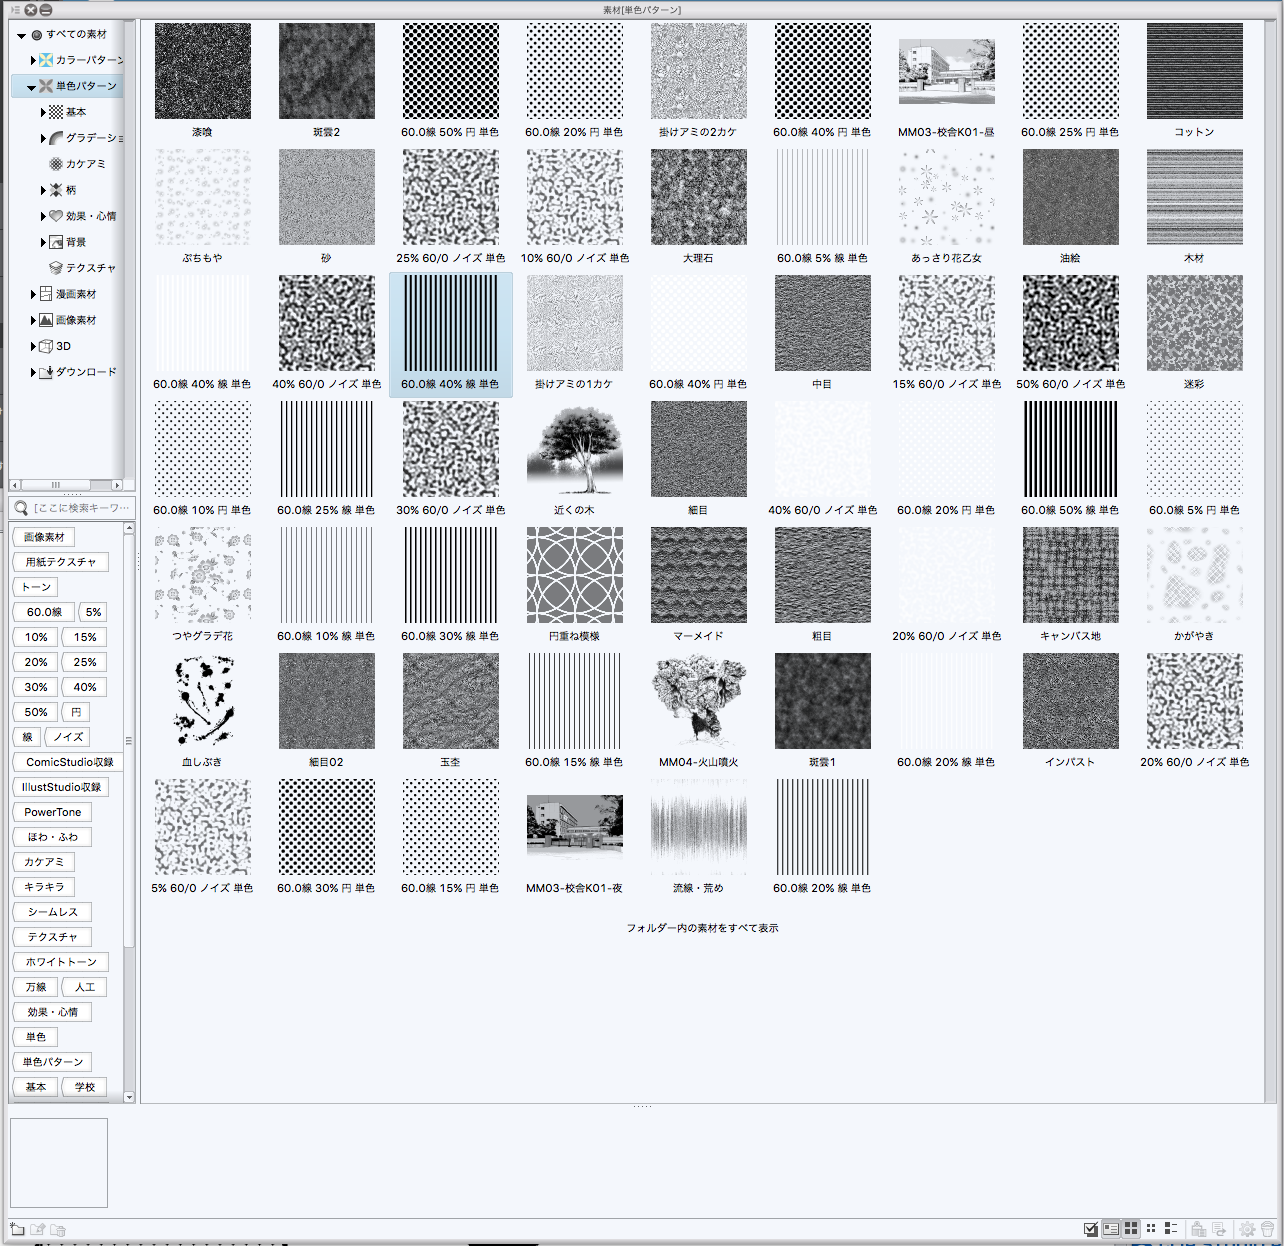1284x1246 pixels.
Task: Click the search magnifier icon
Action: [21, 508]
